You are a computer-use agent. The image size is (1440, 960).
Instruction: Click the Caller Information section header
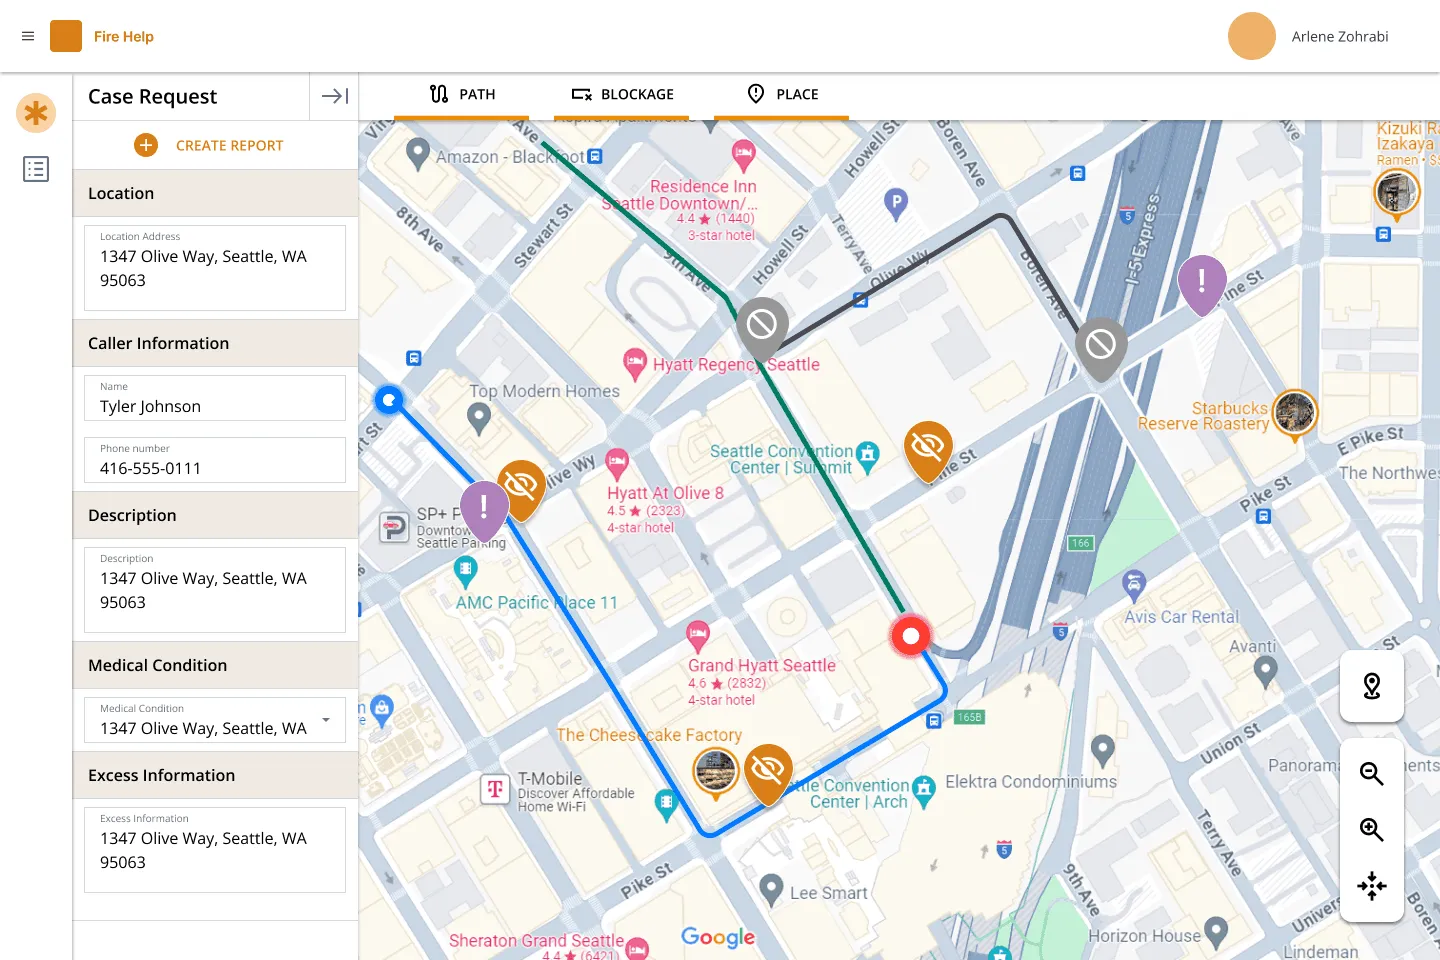coord(215,343)
